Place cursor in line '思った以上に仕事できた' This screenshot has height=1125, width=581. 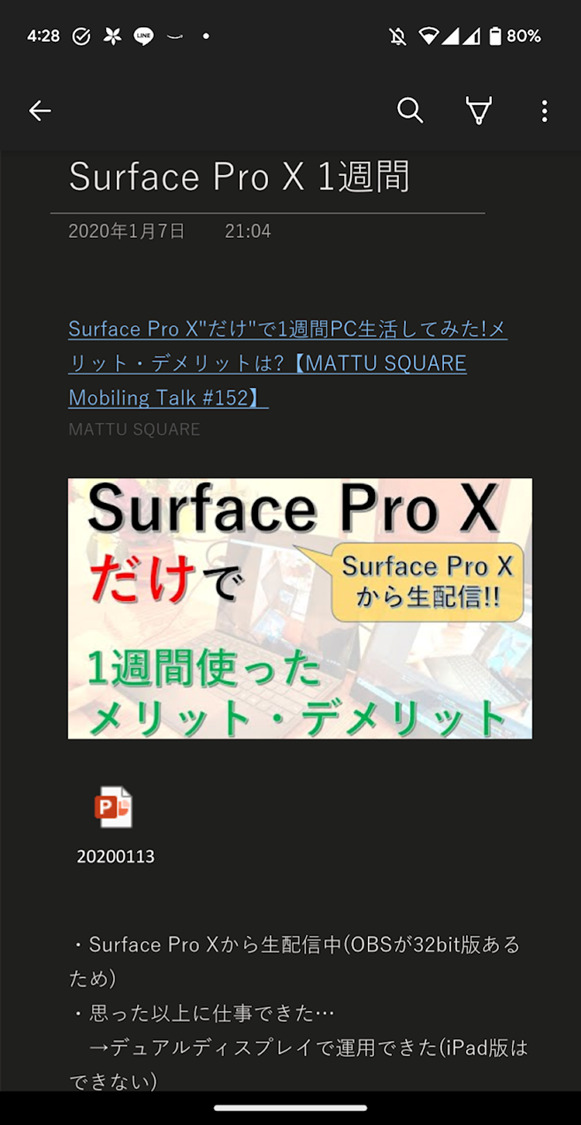pos(202,1014)
